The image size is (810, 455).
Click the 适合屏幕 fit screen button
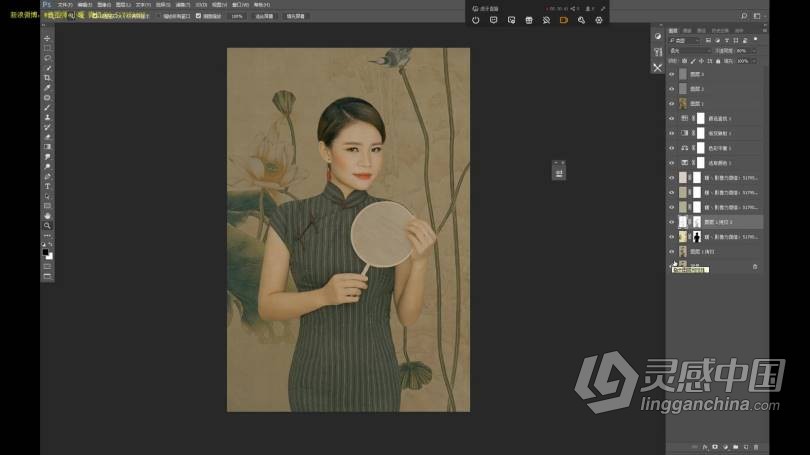[264, 16]
